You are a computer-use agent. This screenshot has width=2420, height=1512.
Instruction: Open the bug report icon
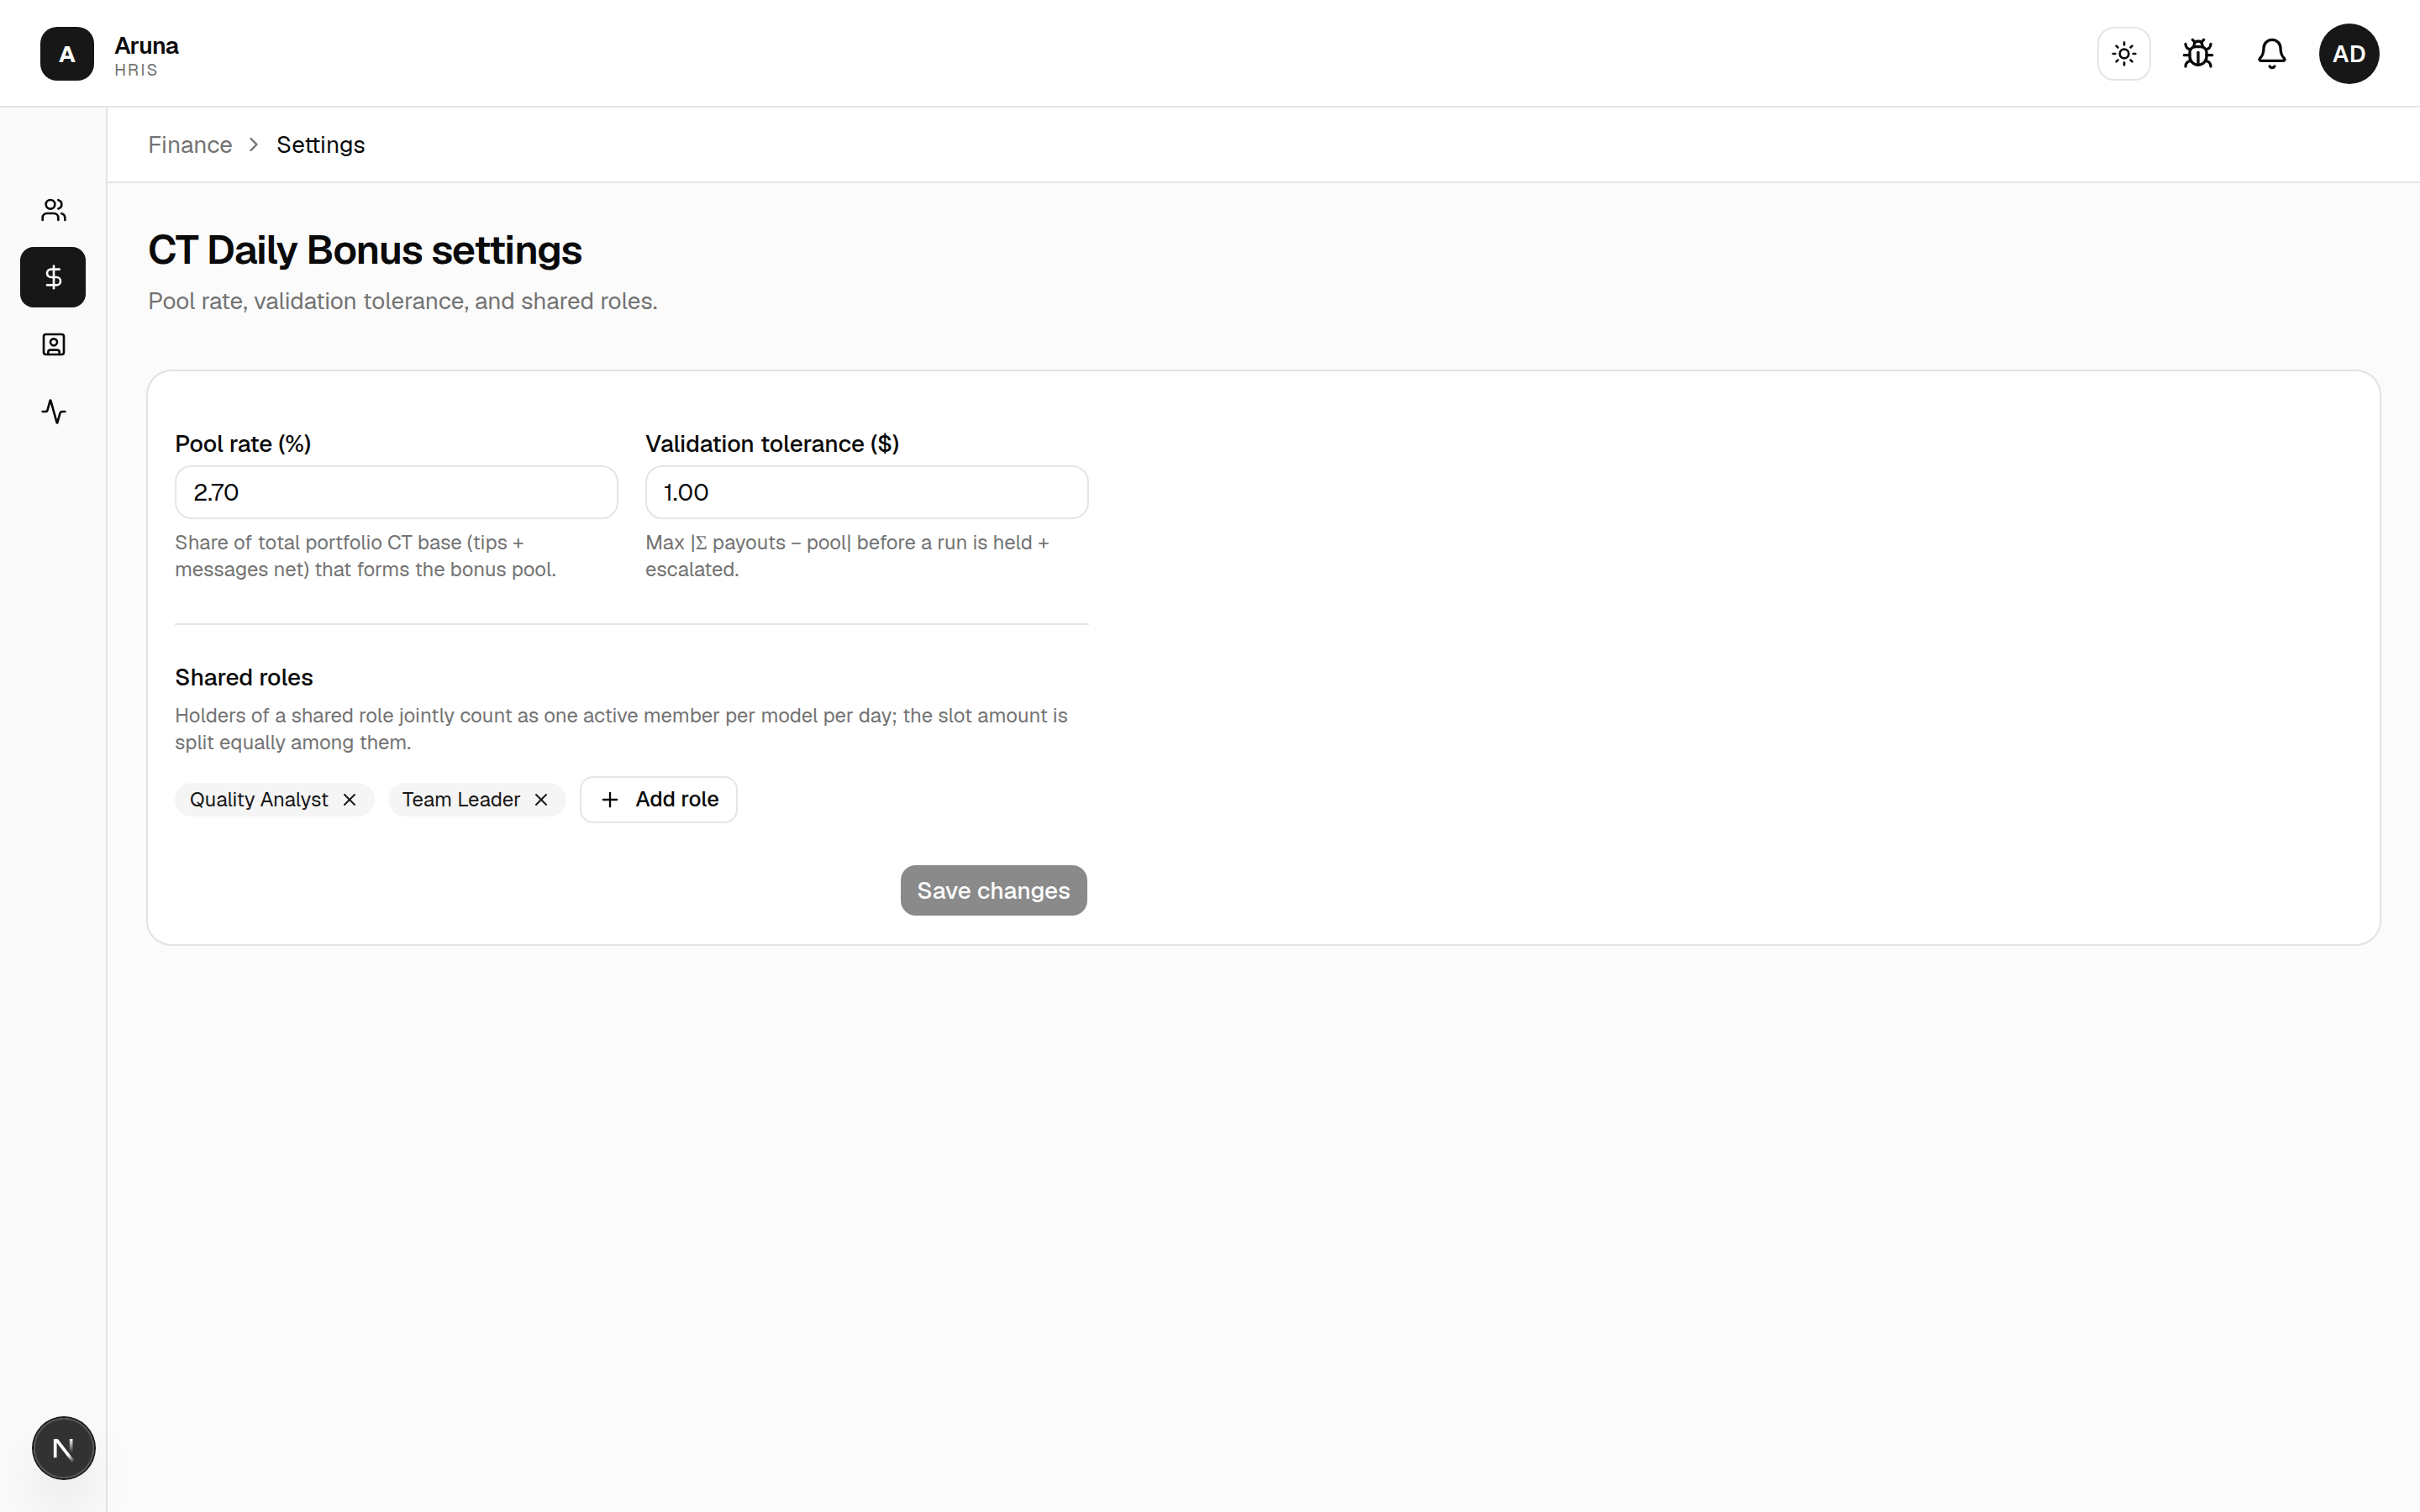click(x=2198, y=54)
